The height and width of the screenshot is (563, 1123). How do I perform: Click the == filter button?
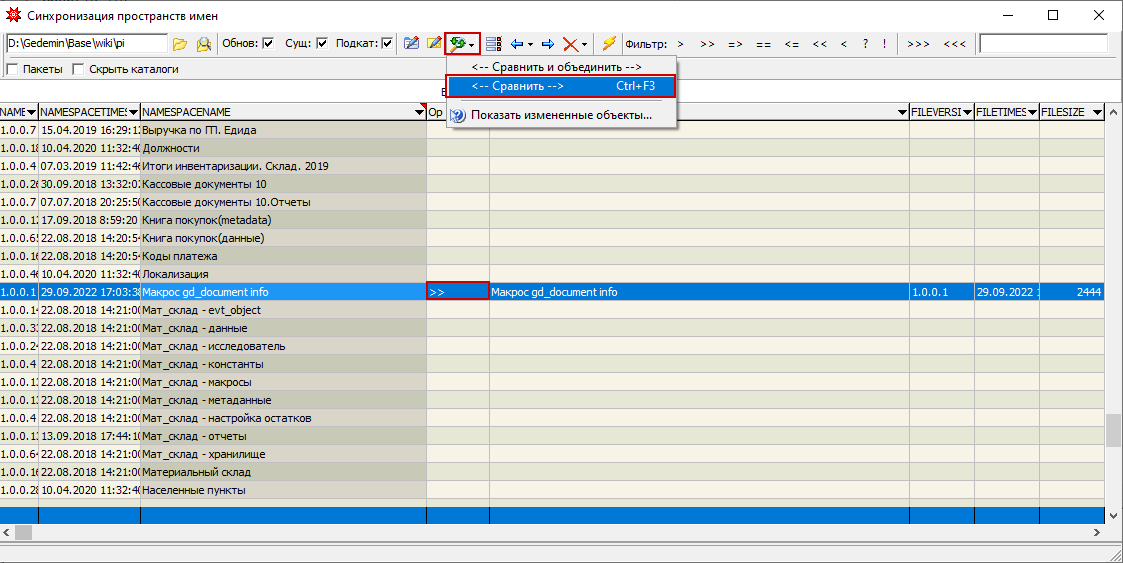[x=763, y=44]
